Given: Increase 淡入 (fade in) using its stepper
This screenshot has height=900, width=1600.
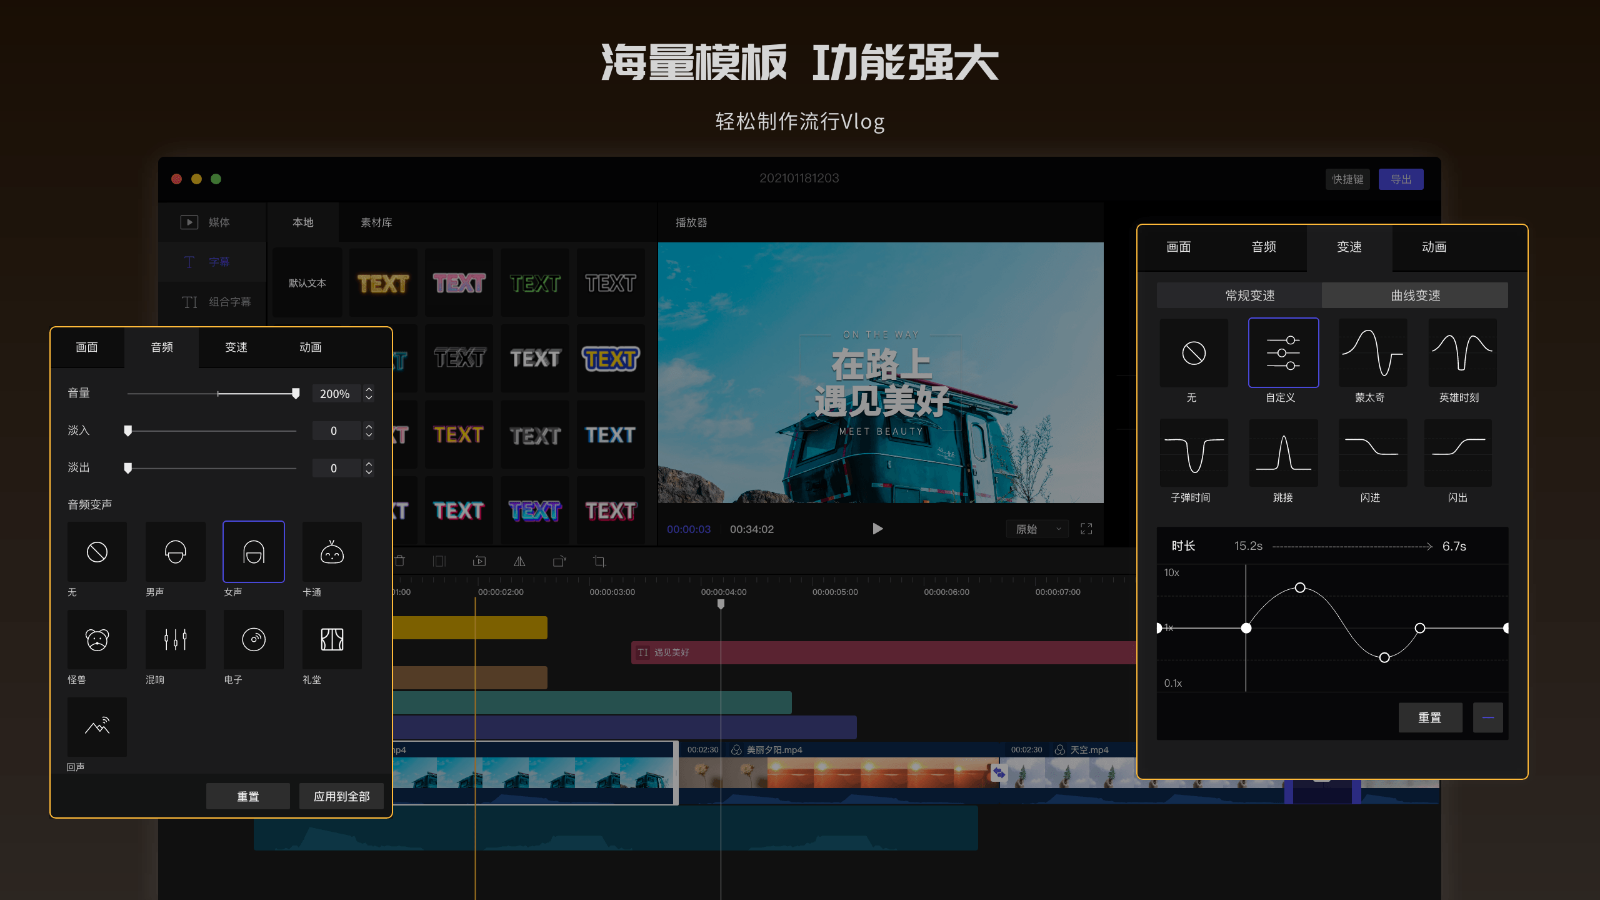Looking at the screenshot, I should pos(368,426).
